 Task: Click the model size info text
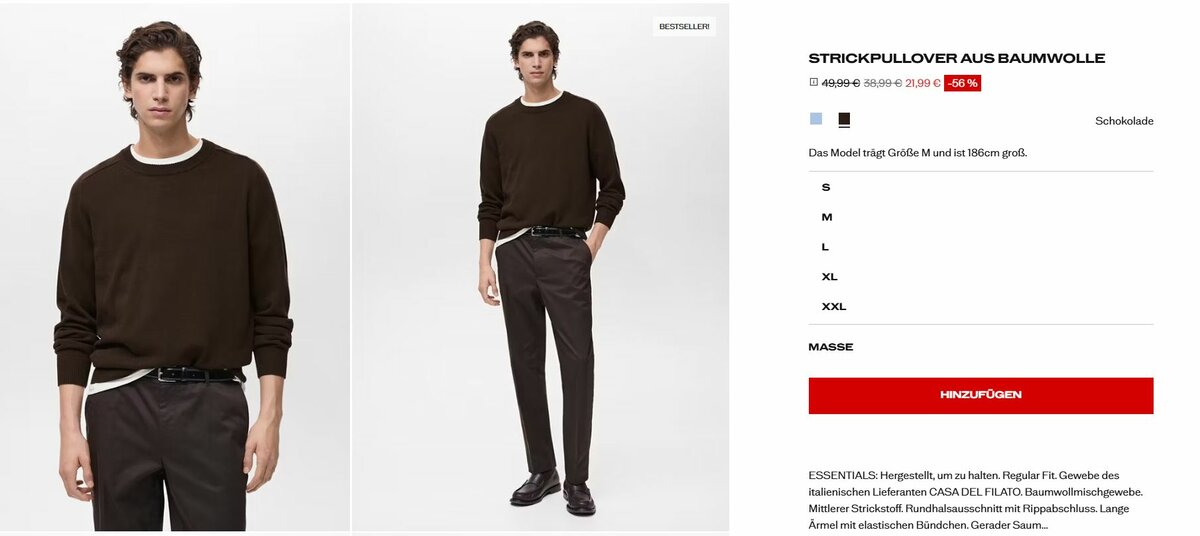[918, 153]
